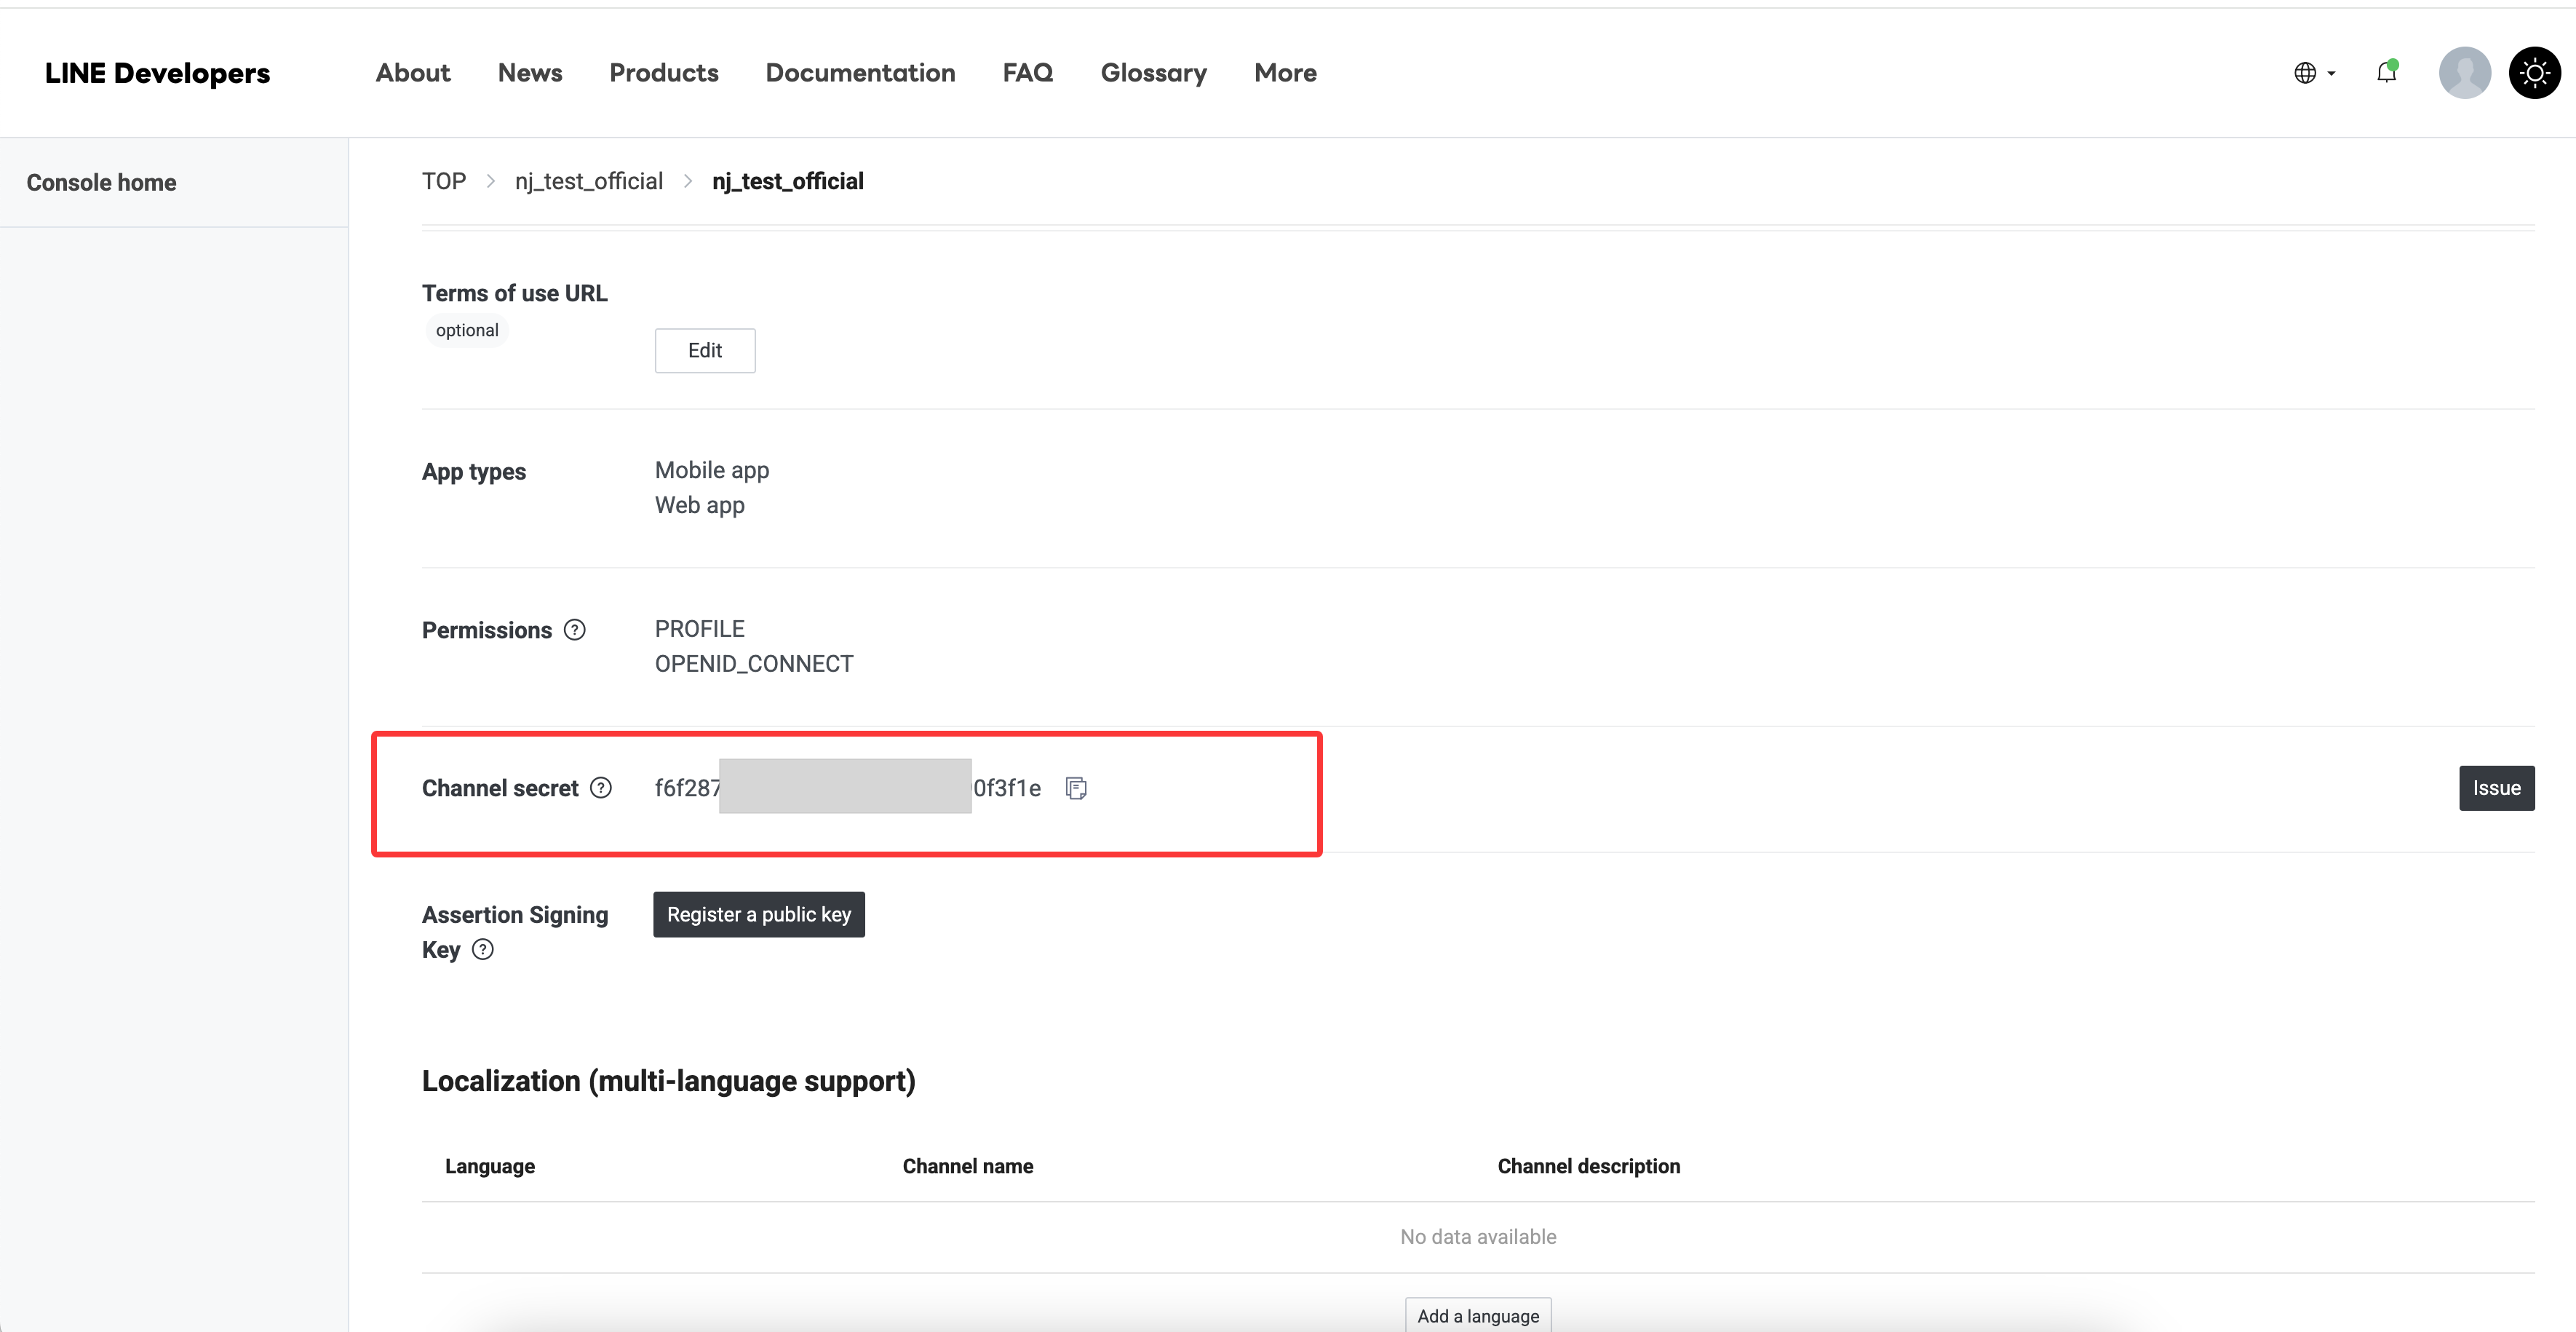Toggle the light/dark theme sun button

[x=2534, y=73]
